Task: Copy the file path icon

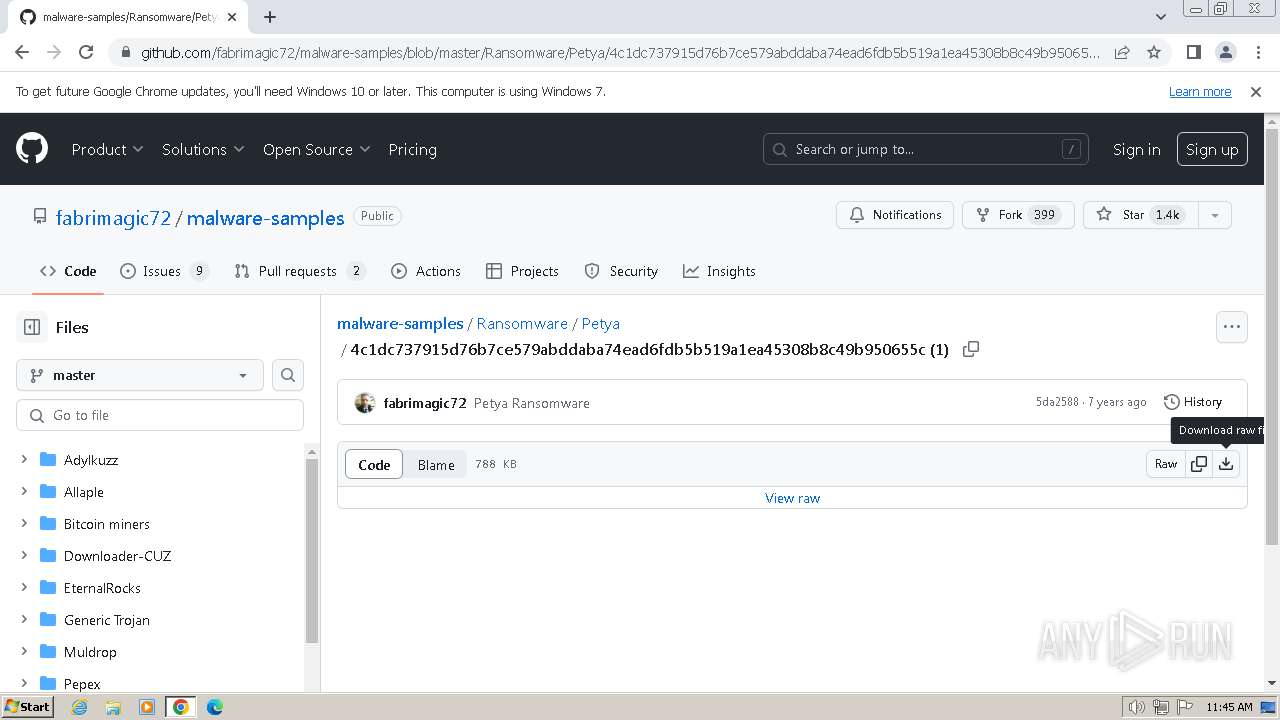Action: pyautogui.click(x=970, y=349)
